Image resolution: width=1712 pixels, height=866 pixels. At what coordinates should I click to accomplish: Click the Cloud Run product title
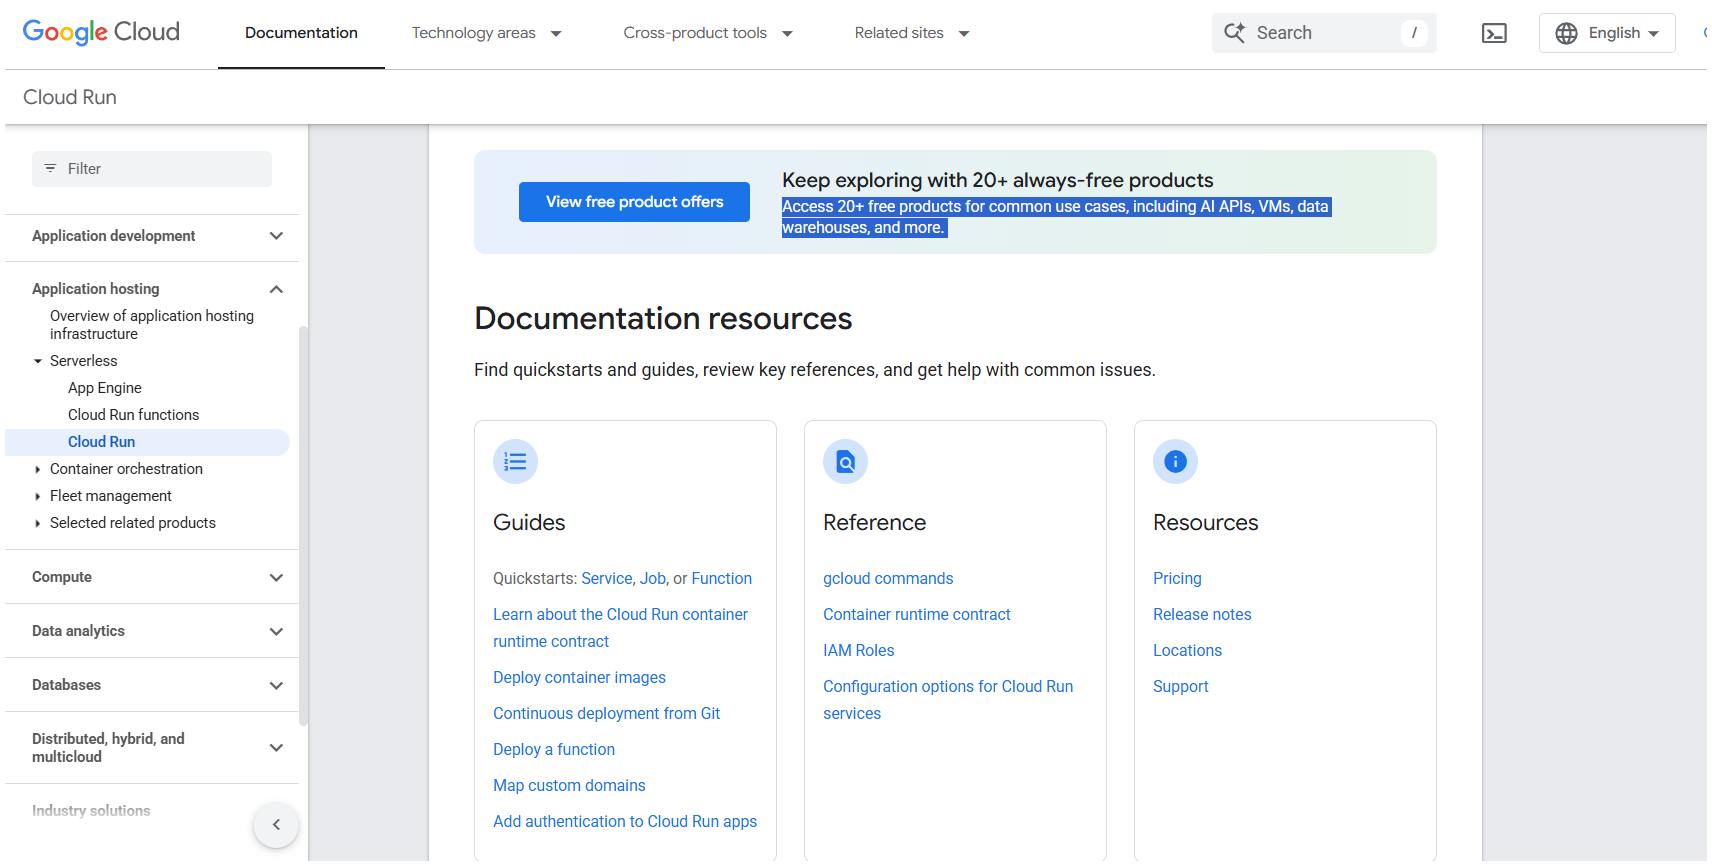point(70,97)
